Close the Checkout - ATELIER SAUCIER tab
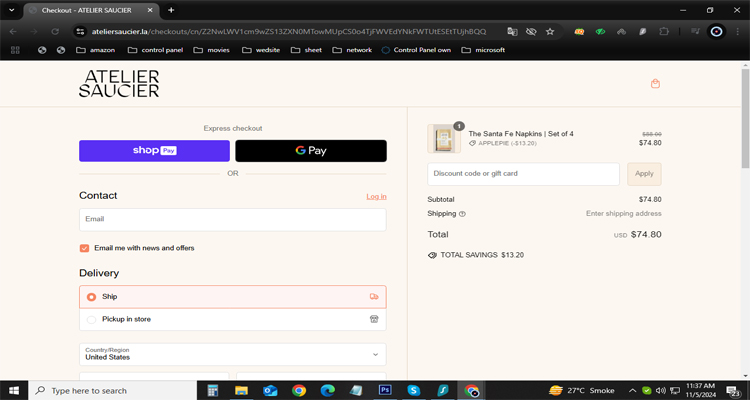 (150, 10)
